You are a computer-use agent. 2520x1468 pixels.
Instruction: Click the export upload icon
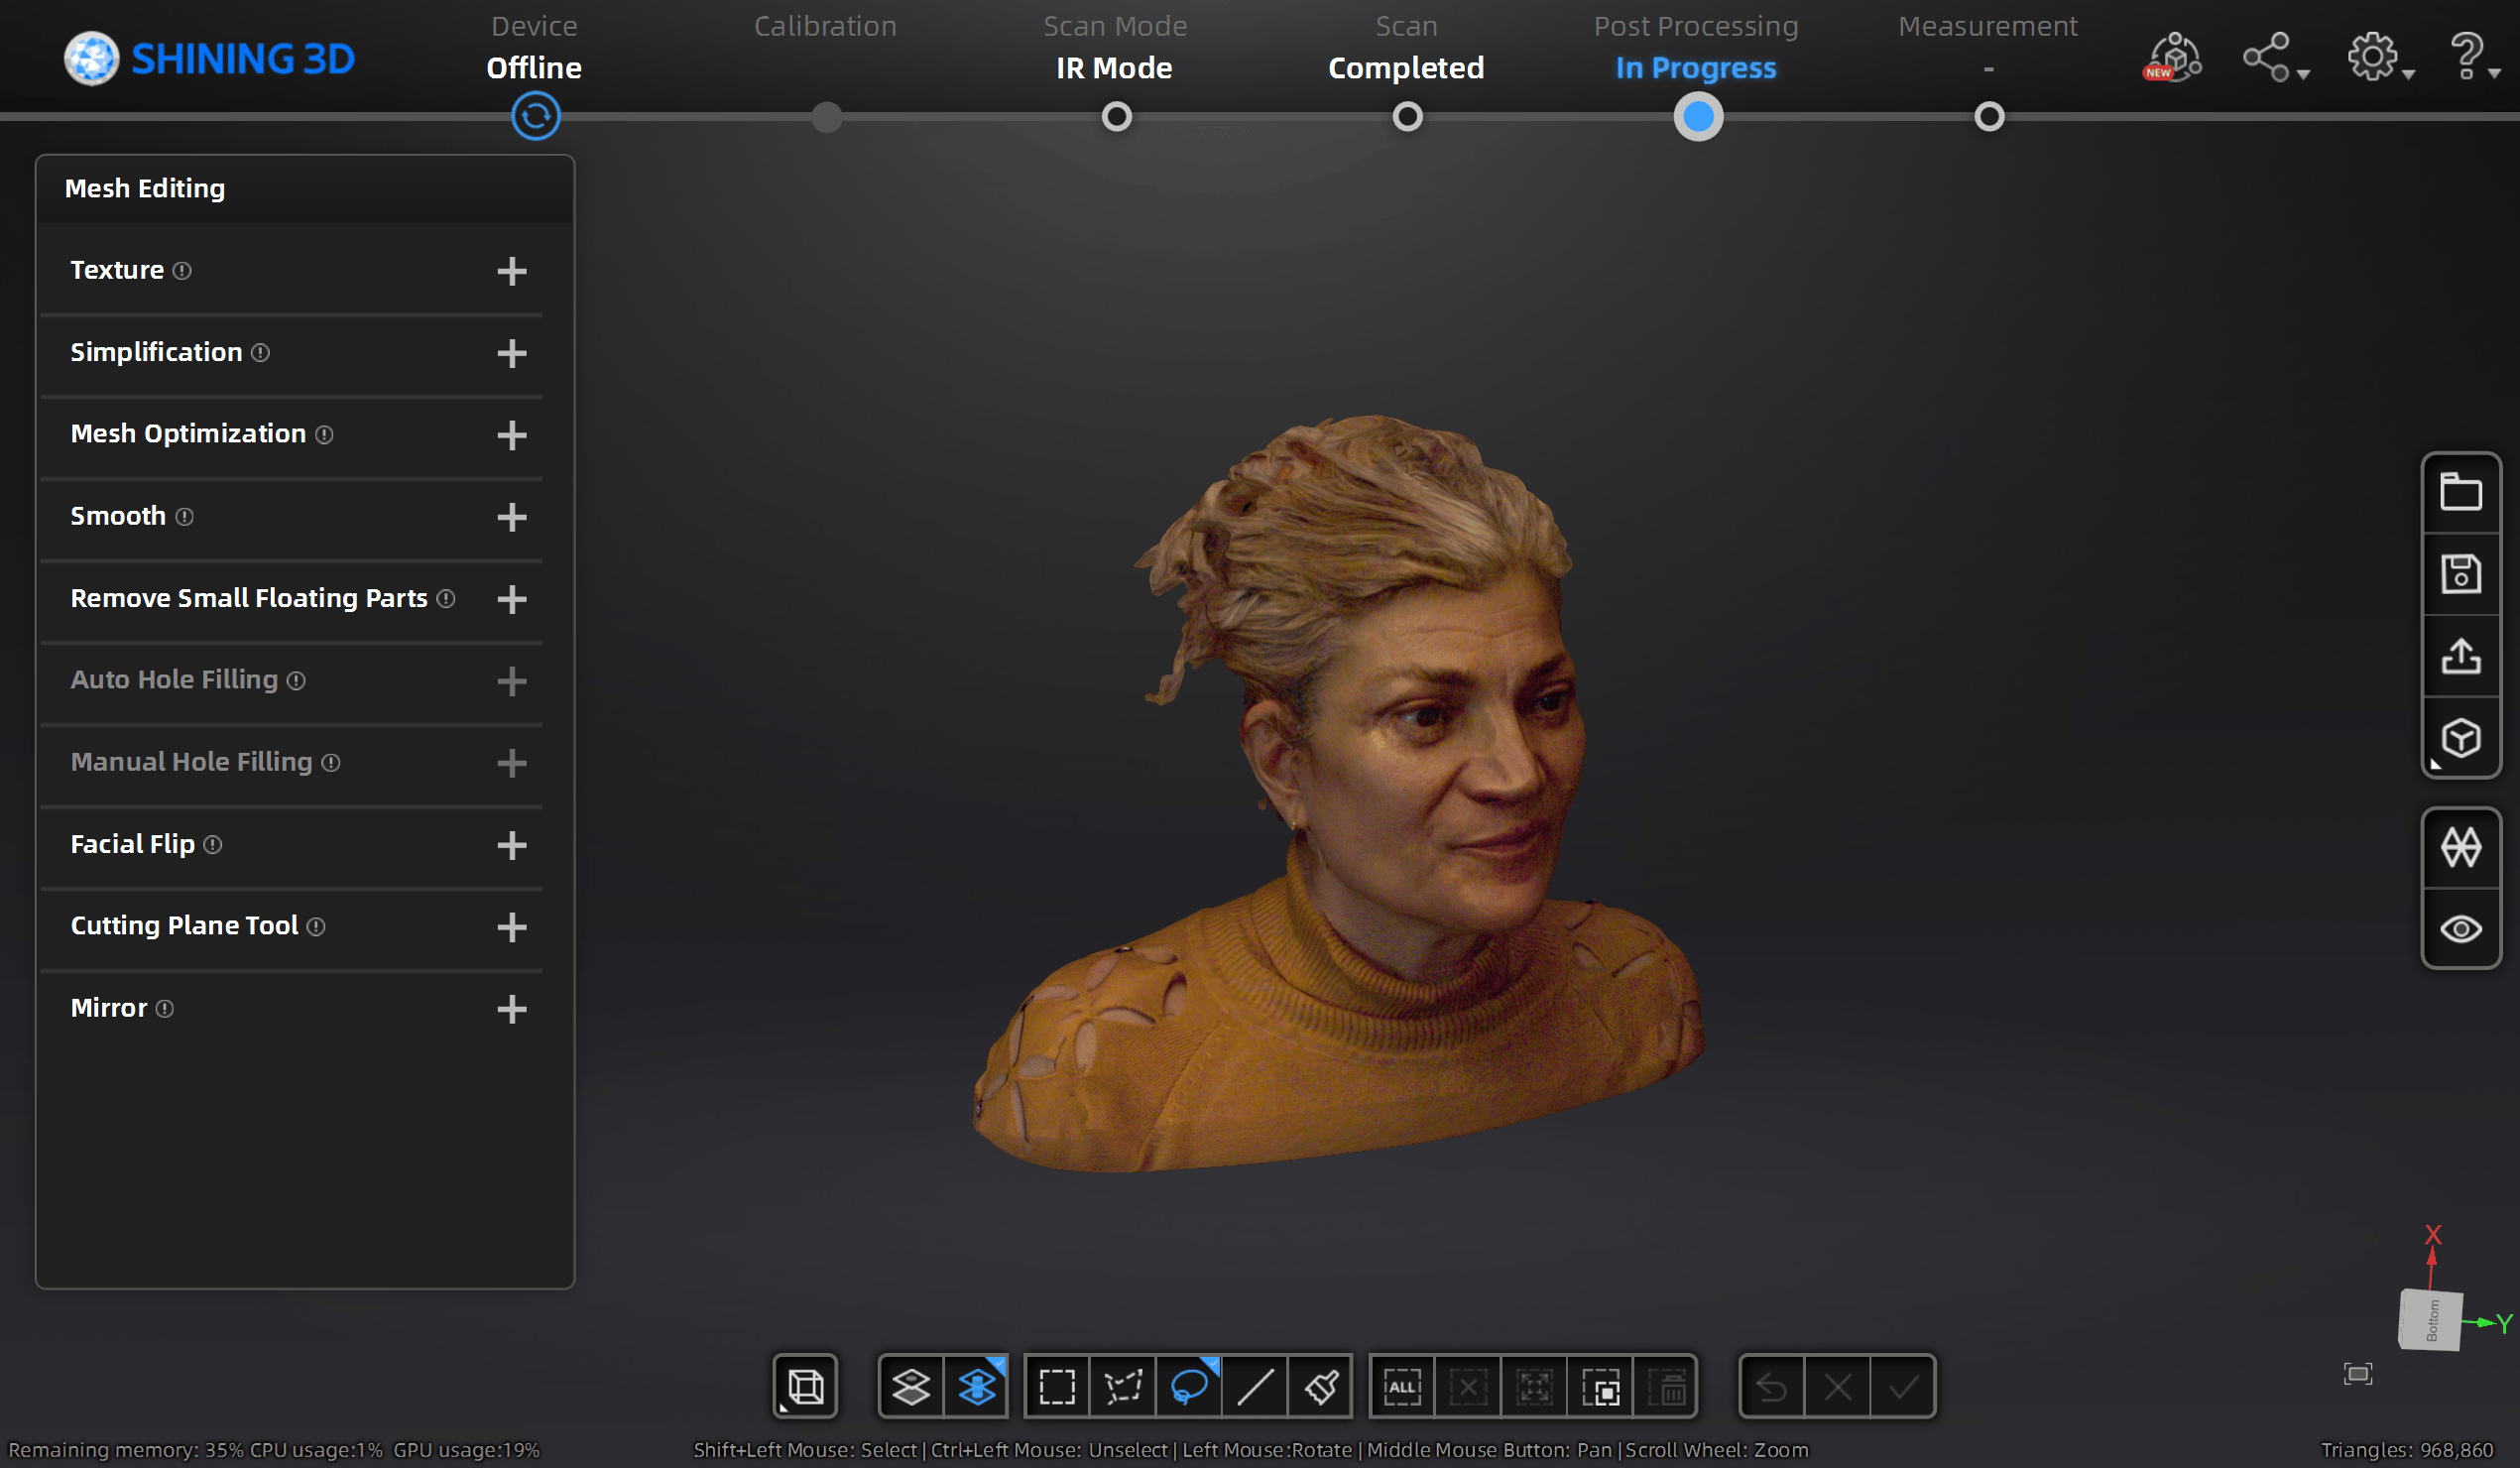(2460, 656)
